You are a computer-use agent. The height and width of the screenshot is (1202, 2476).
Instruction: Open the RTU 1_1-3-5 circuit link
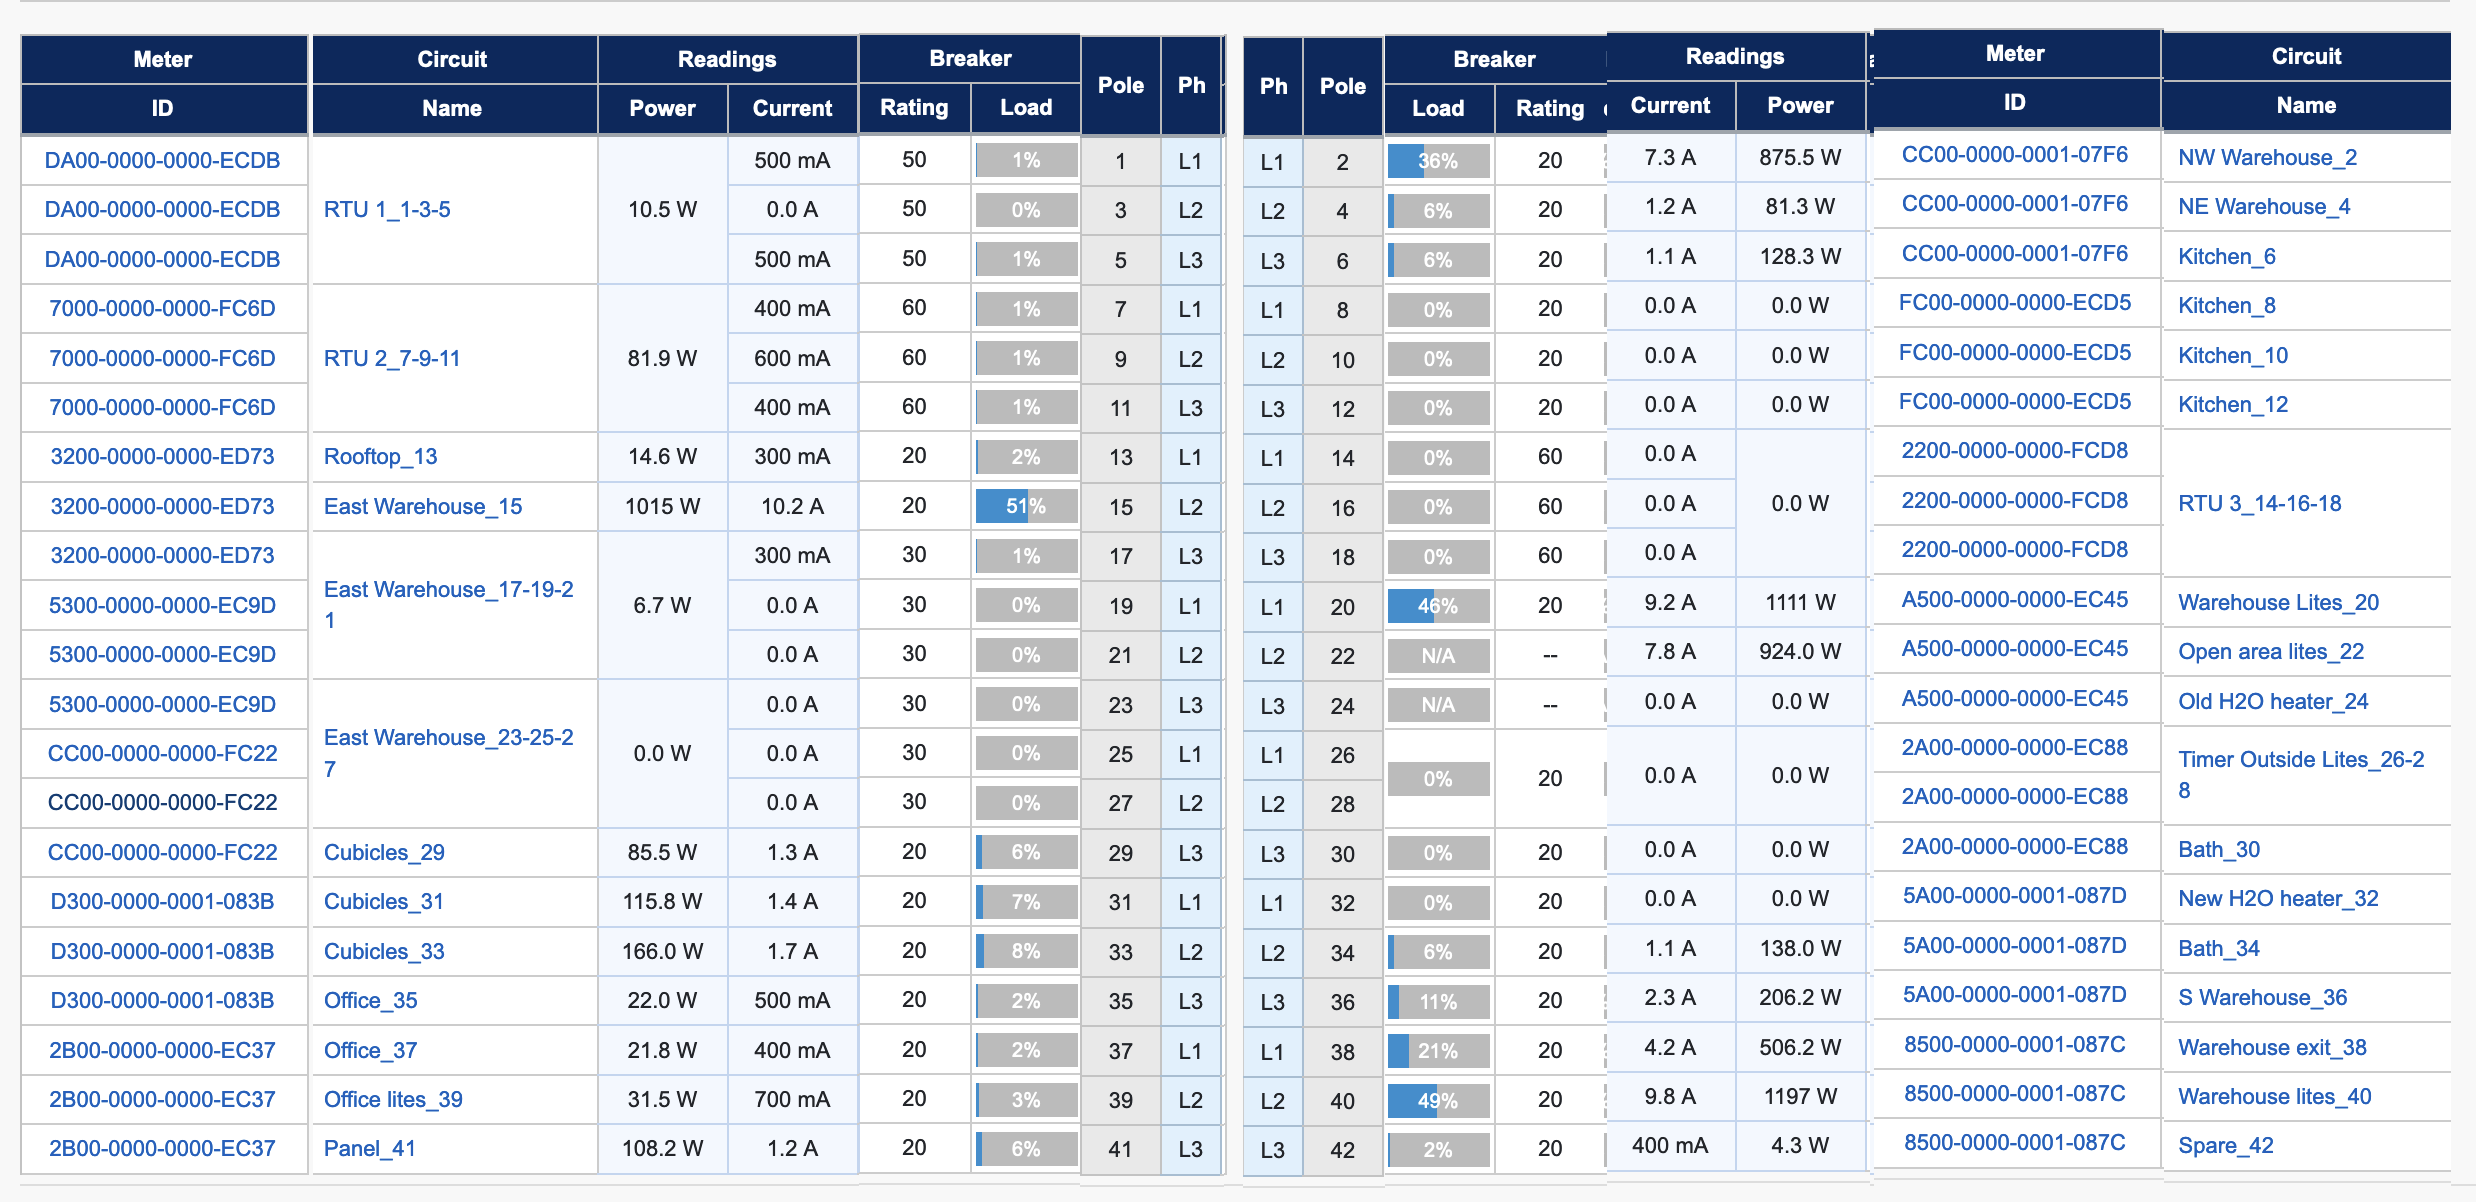(387, 209)
